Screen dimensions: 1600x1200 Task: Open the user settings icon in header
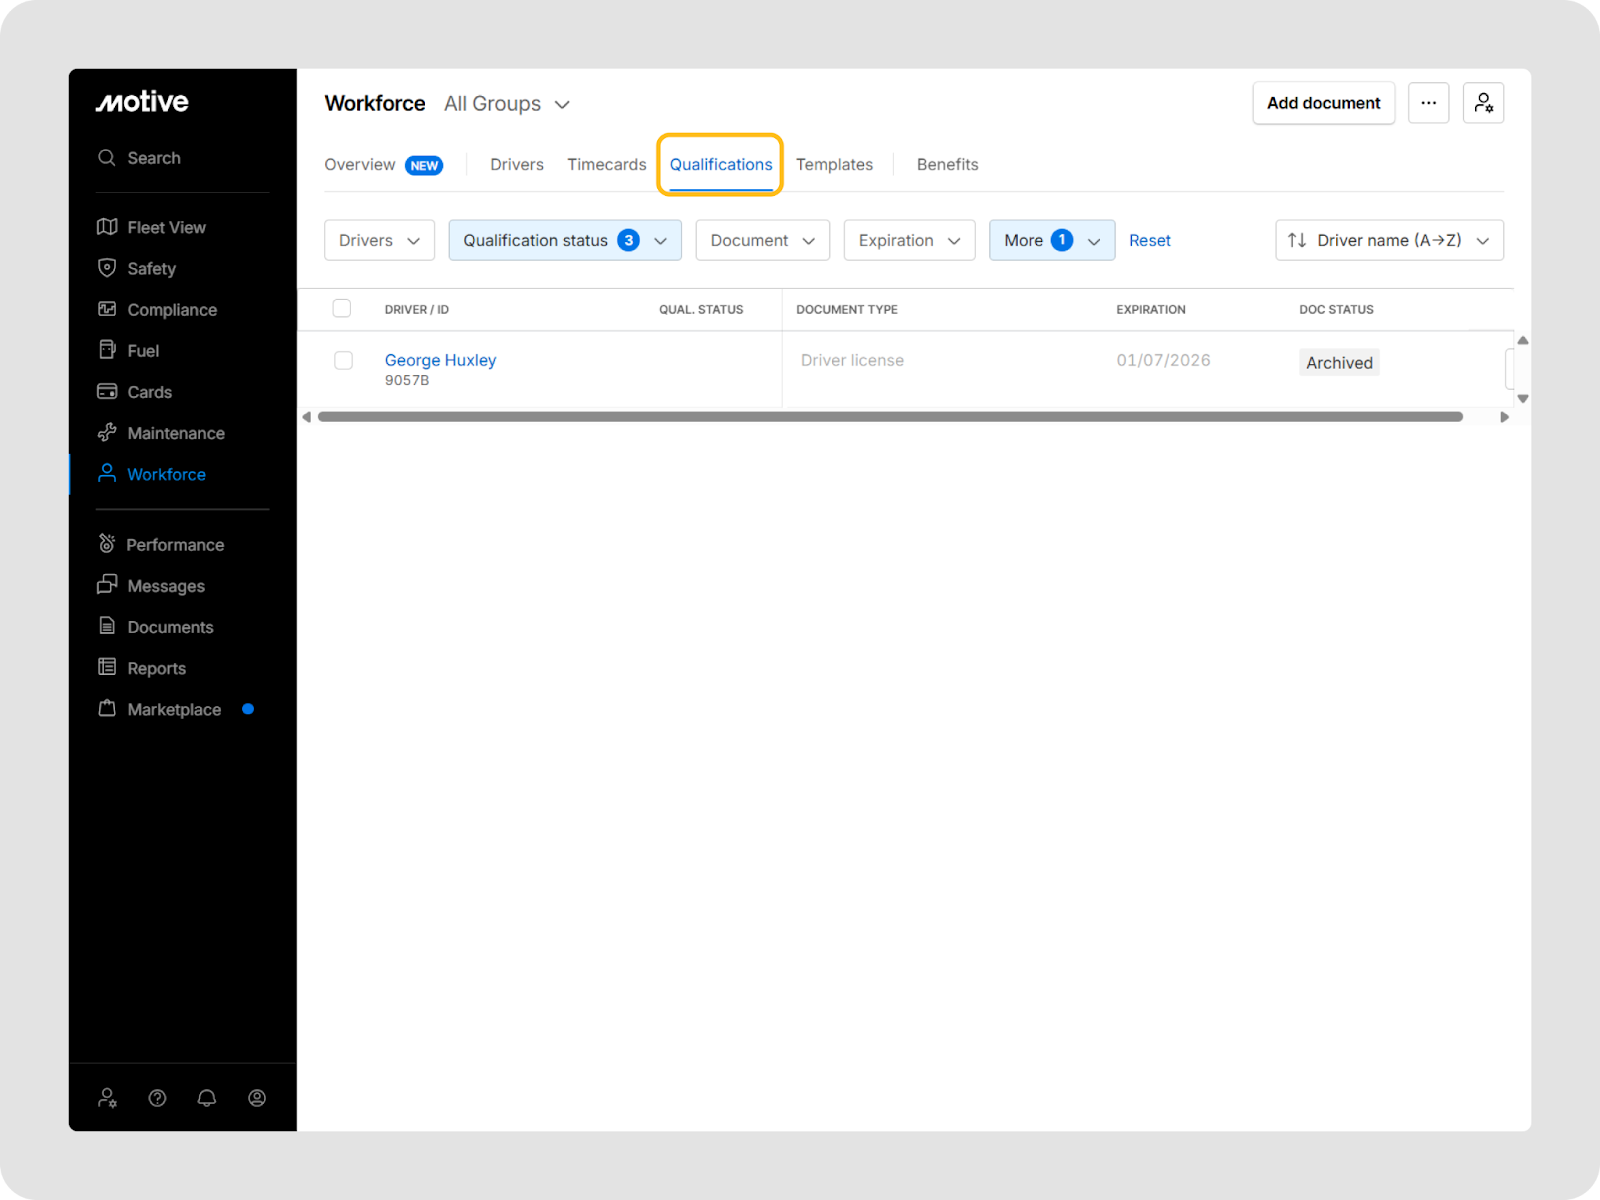(1483, 103)
